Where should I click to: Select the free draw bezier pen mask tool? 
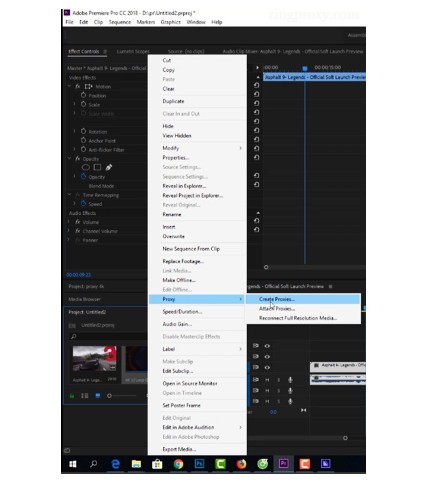click(x=109, y=167)
